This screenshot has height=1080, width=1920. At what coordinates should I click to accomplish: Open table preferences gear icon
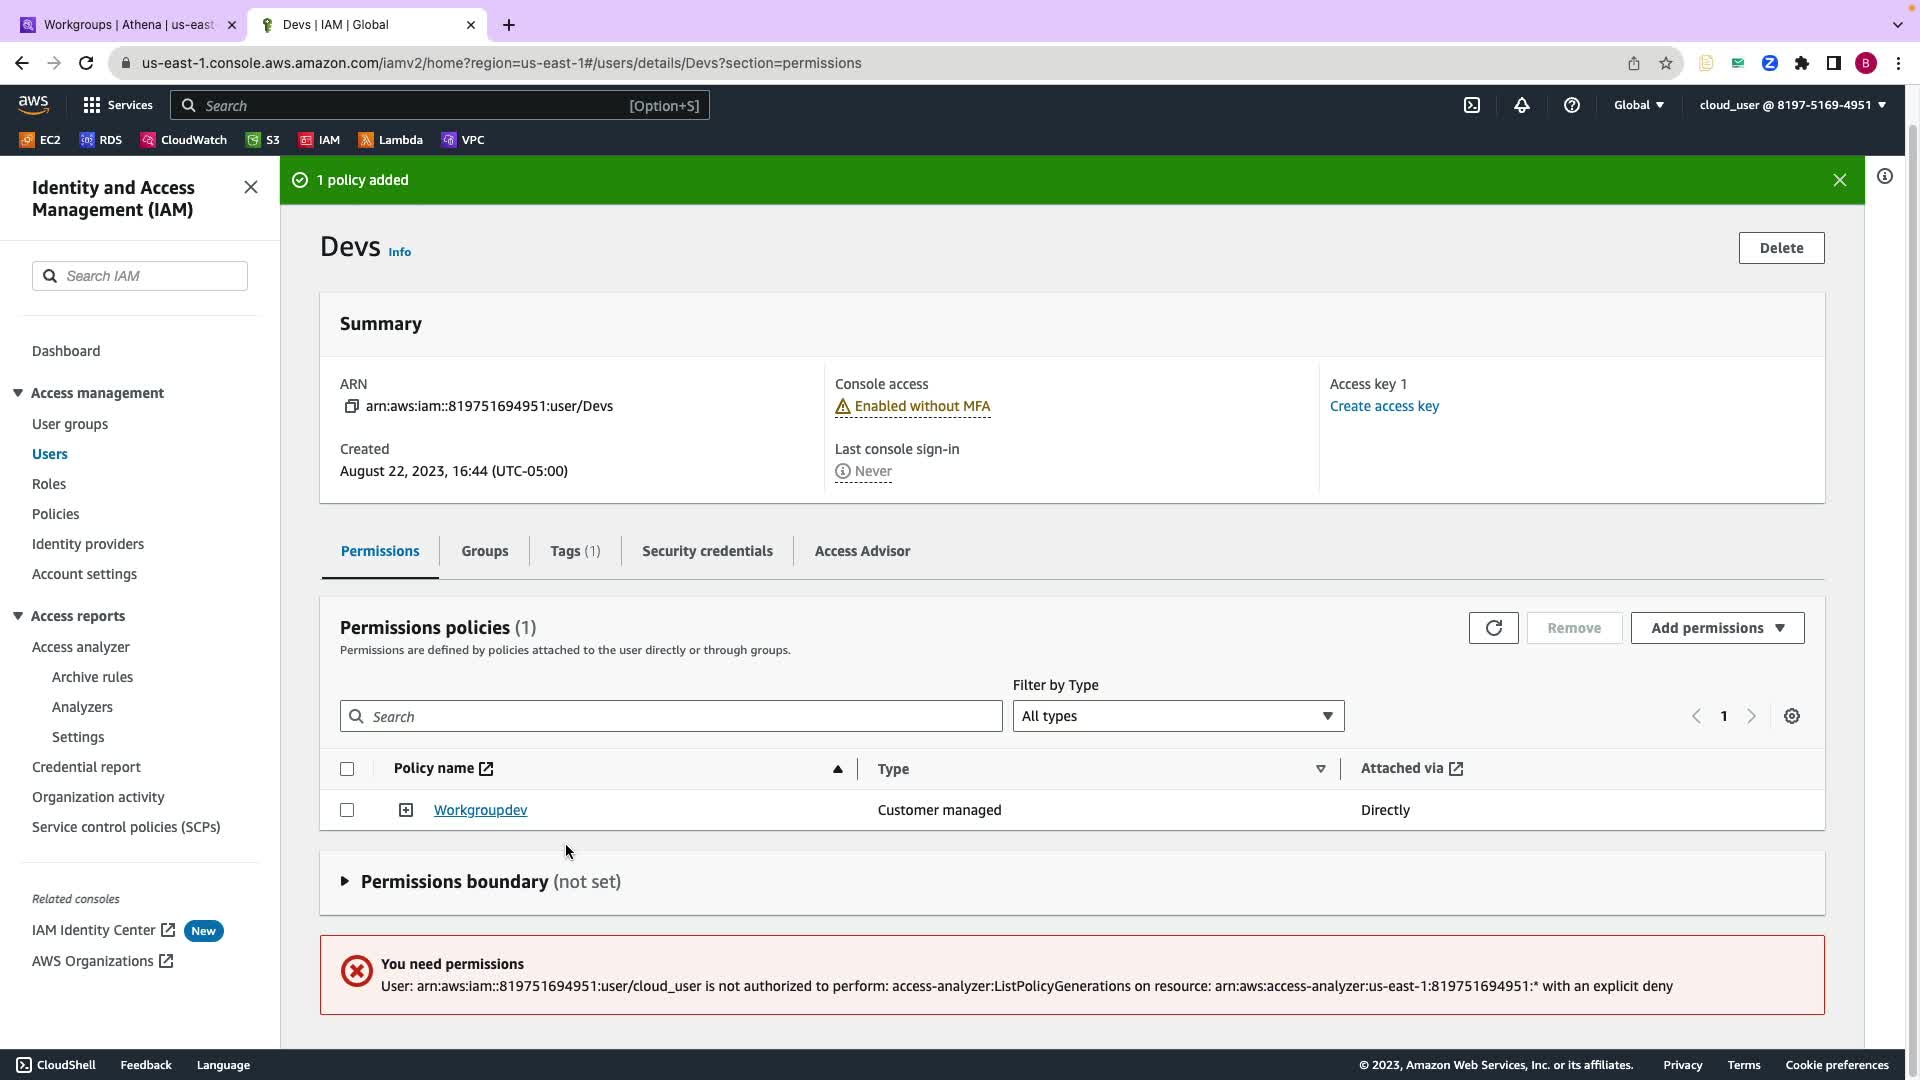[1791, 716]
